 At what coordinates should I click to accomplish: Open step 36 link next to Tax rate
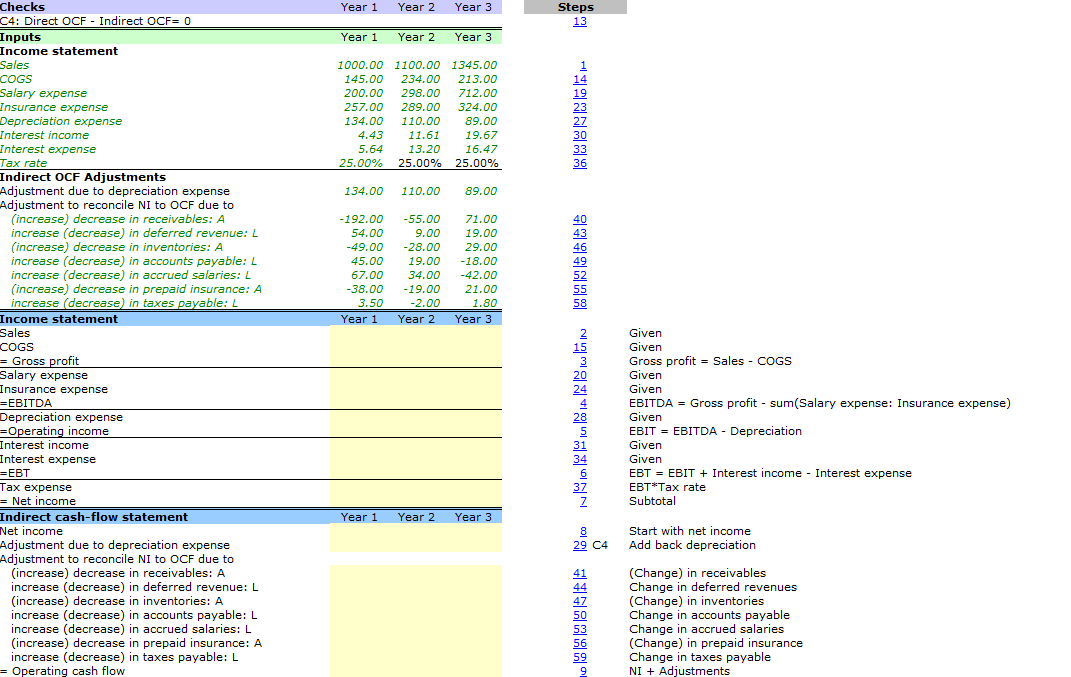(x=580, y=163)
